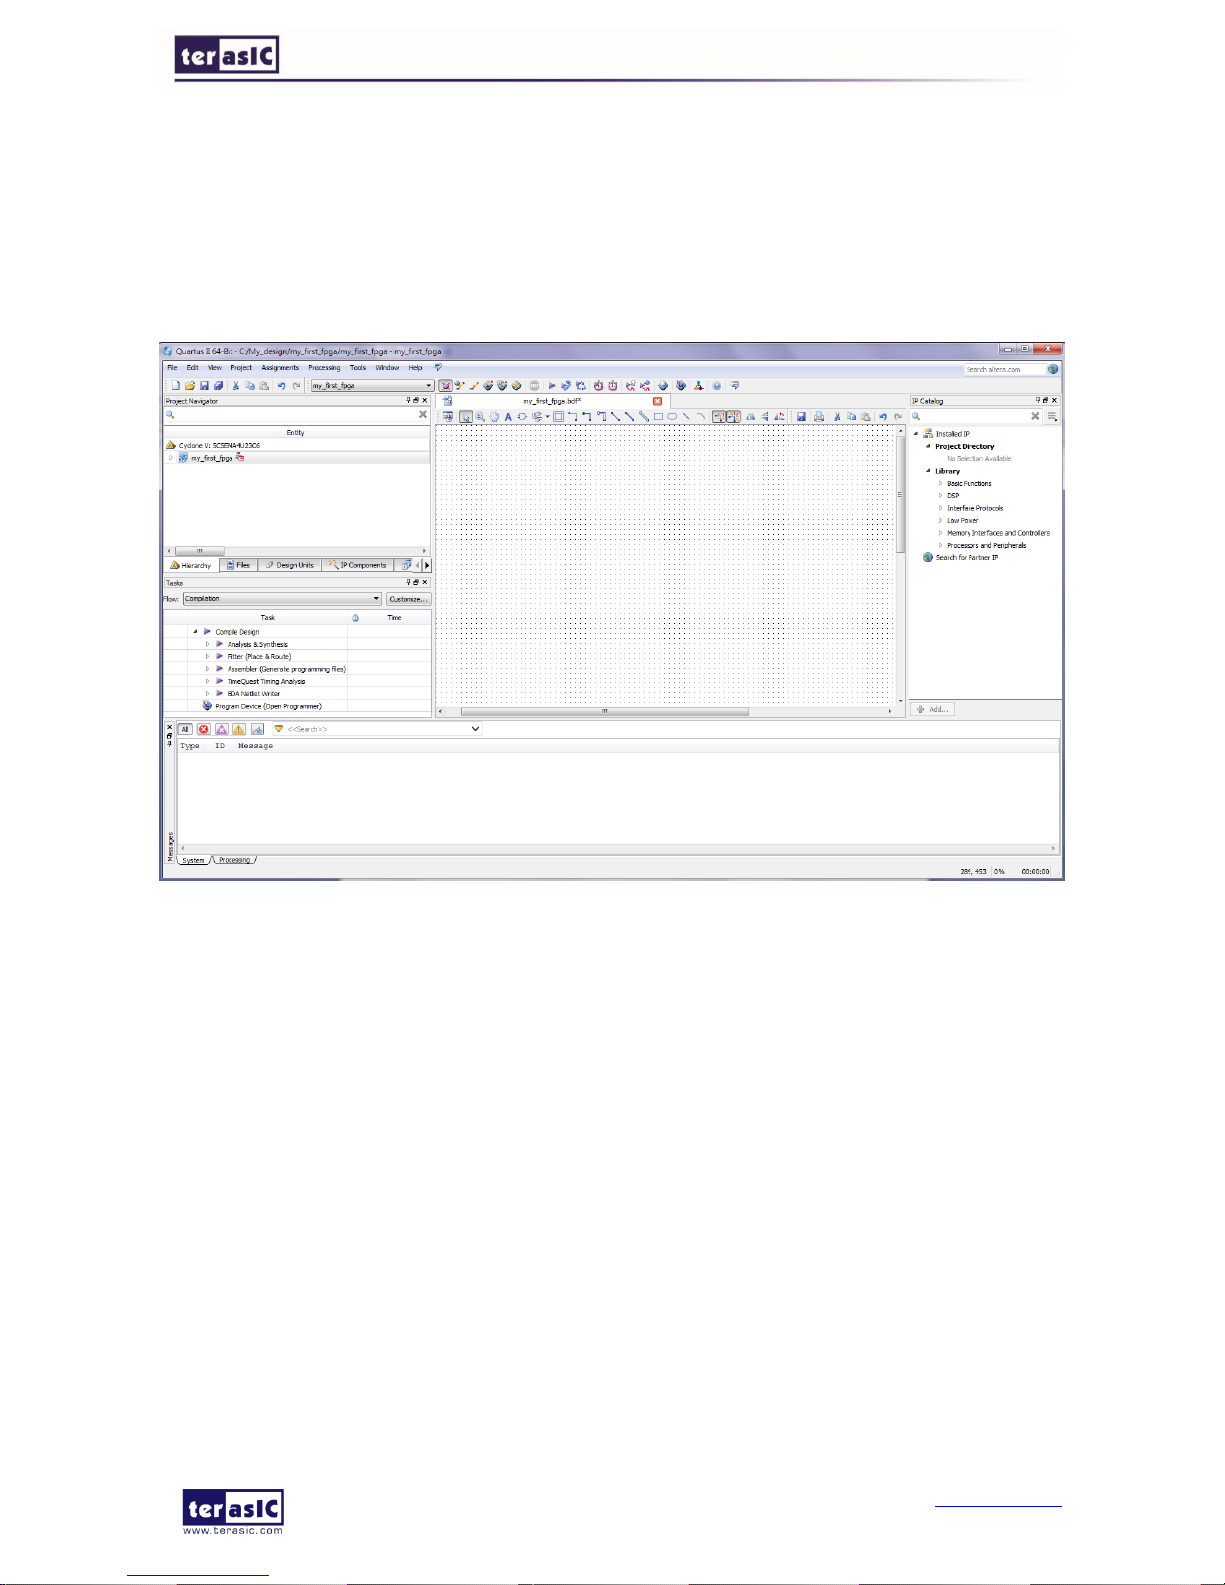
Task: Click the Program Device programmer icon in Tasks
Action: click(x=207, y=706)
